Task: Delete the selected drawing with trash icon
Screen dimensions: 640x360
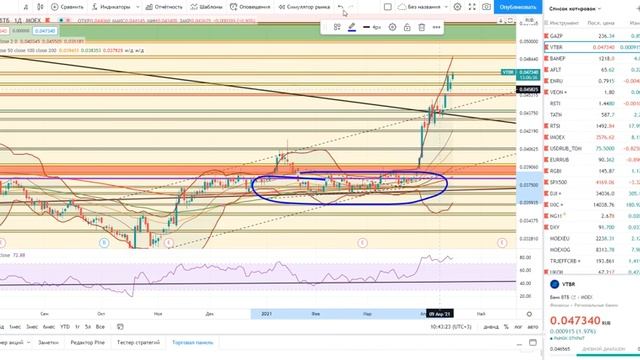Action: pyautogui.click(x=422, y=27)
